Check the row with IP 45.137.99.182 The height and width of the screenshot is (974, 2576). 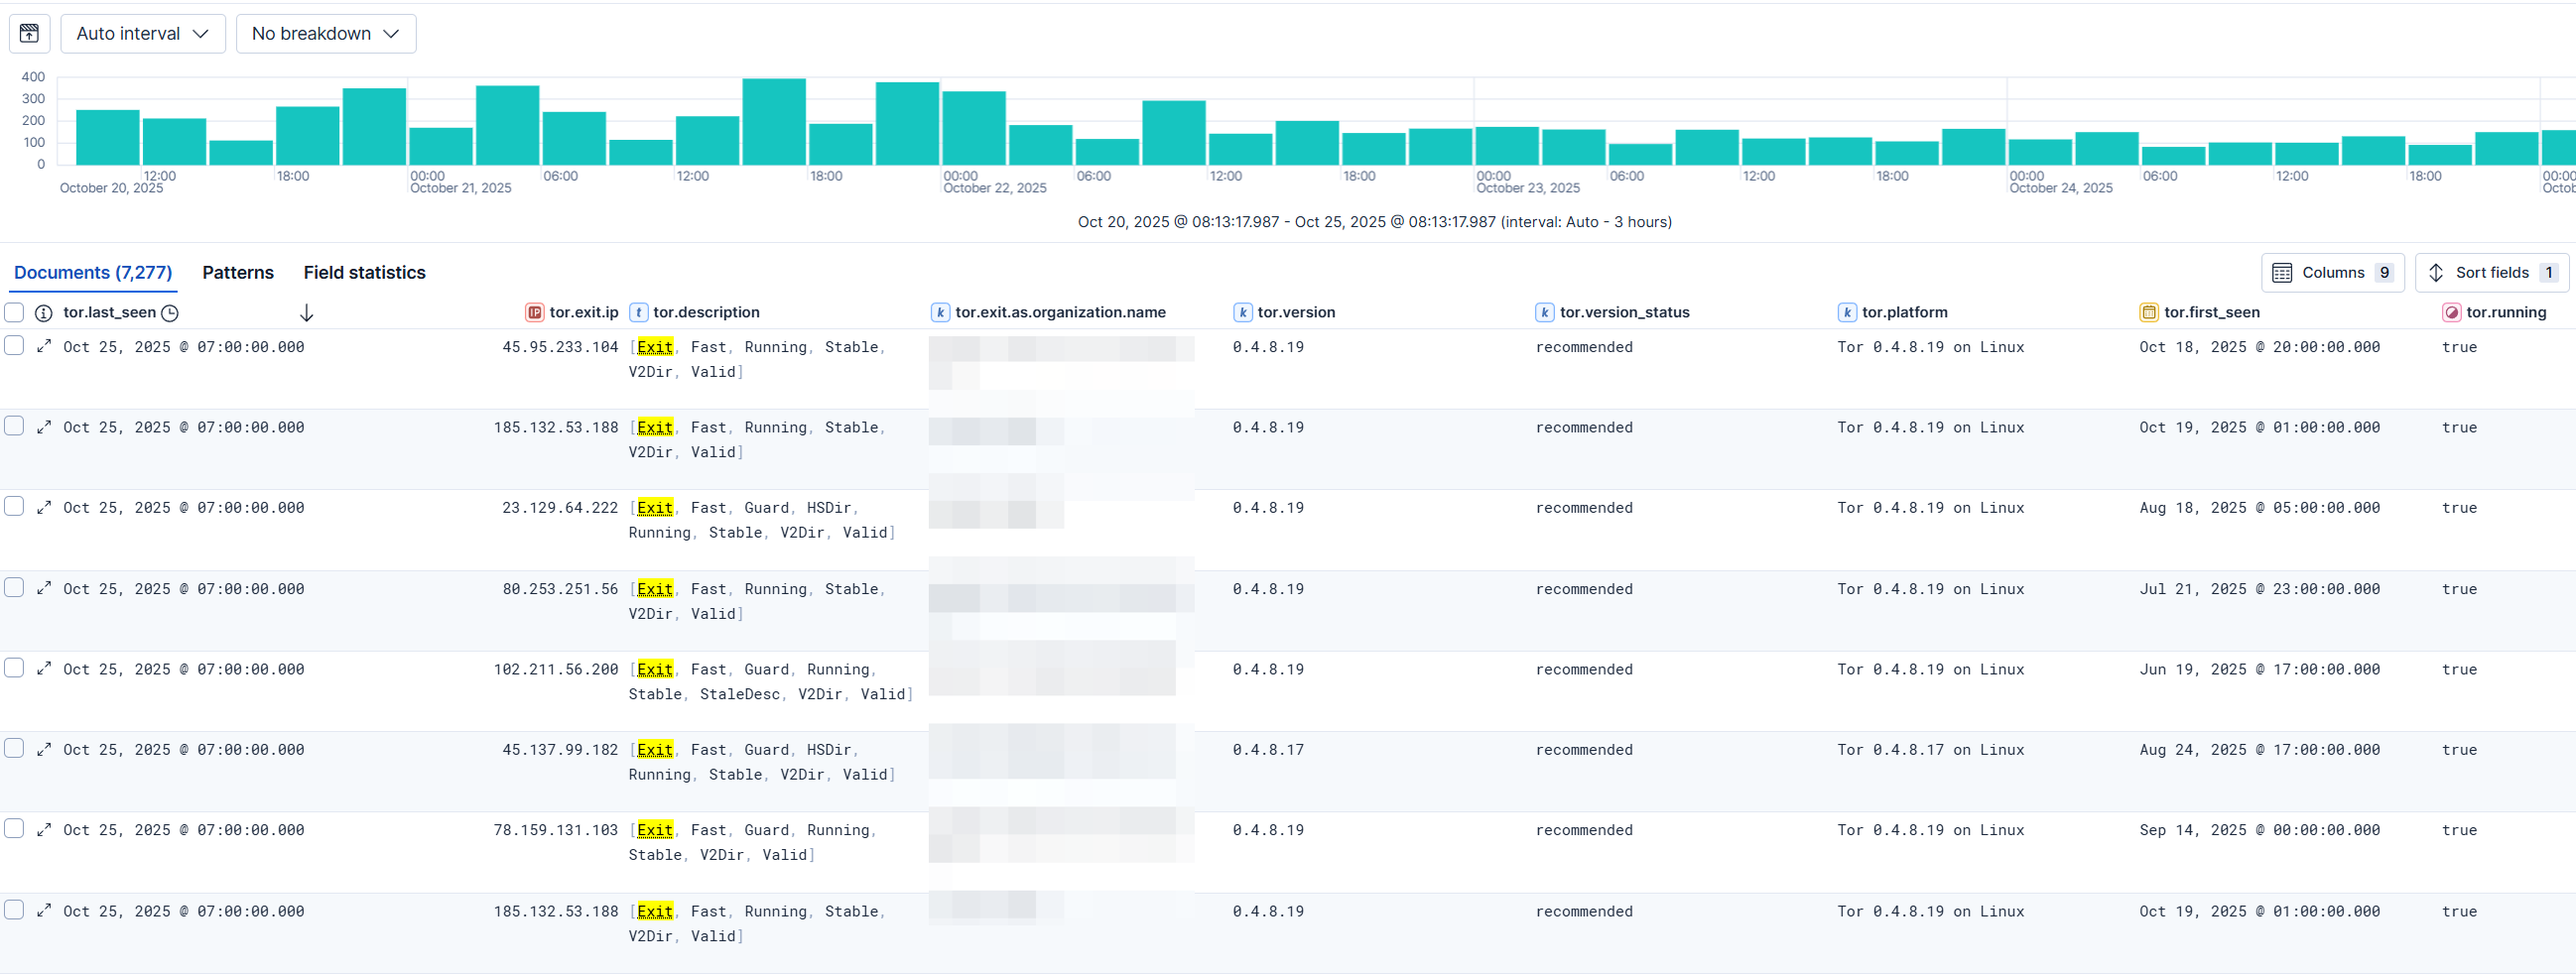coord(14,748)
